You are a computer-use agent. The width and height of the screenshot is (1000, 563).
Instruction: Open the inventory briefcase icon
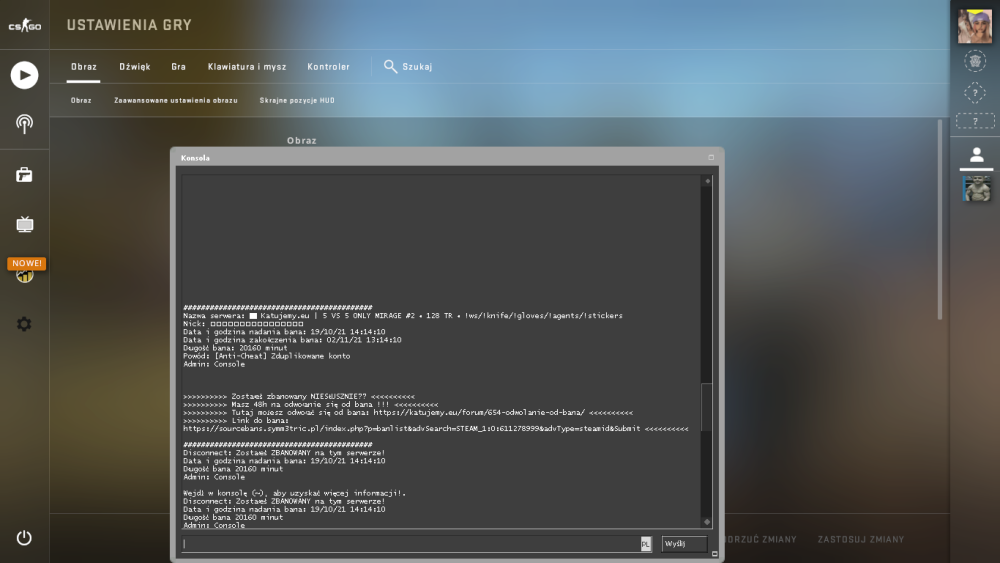click(x=24, y=175)
